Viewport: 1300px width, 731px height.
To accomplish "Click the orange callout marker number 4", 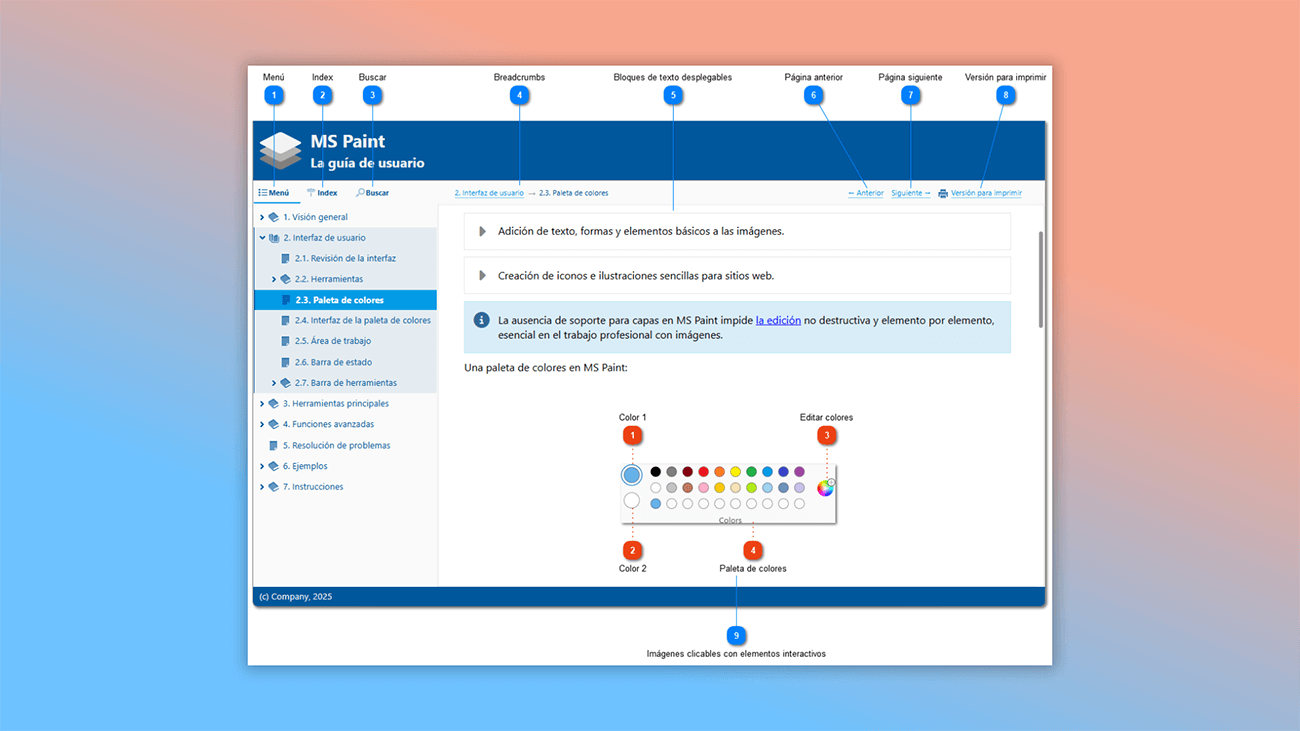I will pyautogui.click(x=753, y=550).
